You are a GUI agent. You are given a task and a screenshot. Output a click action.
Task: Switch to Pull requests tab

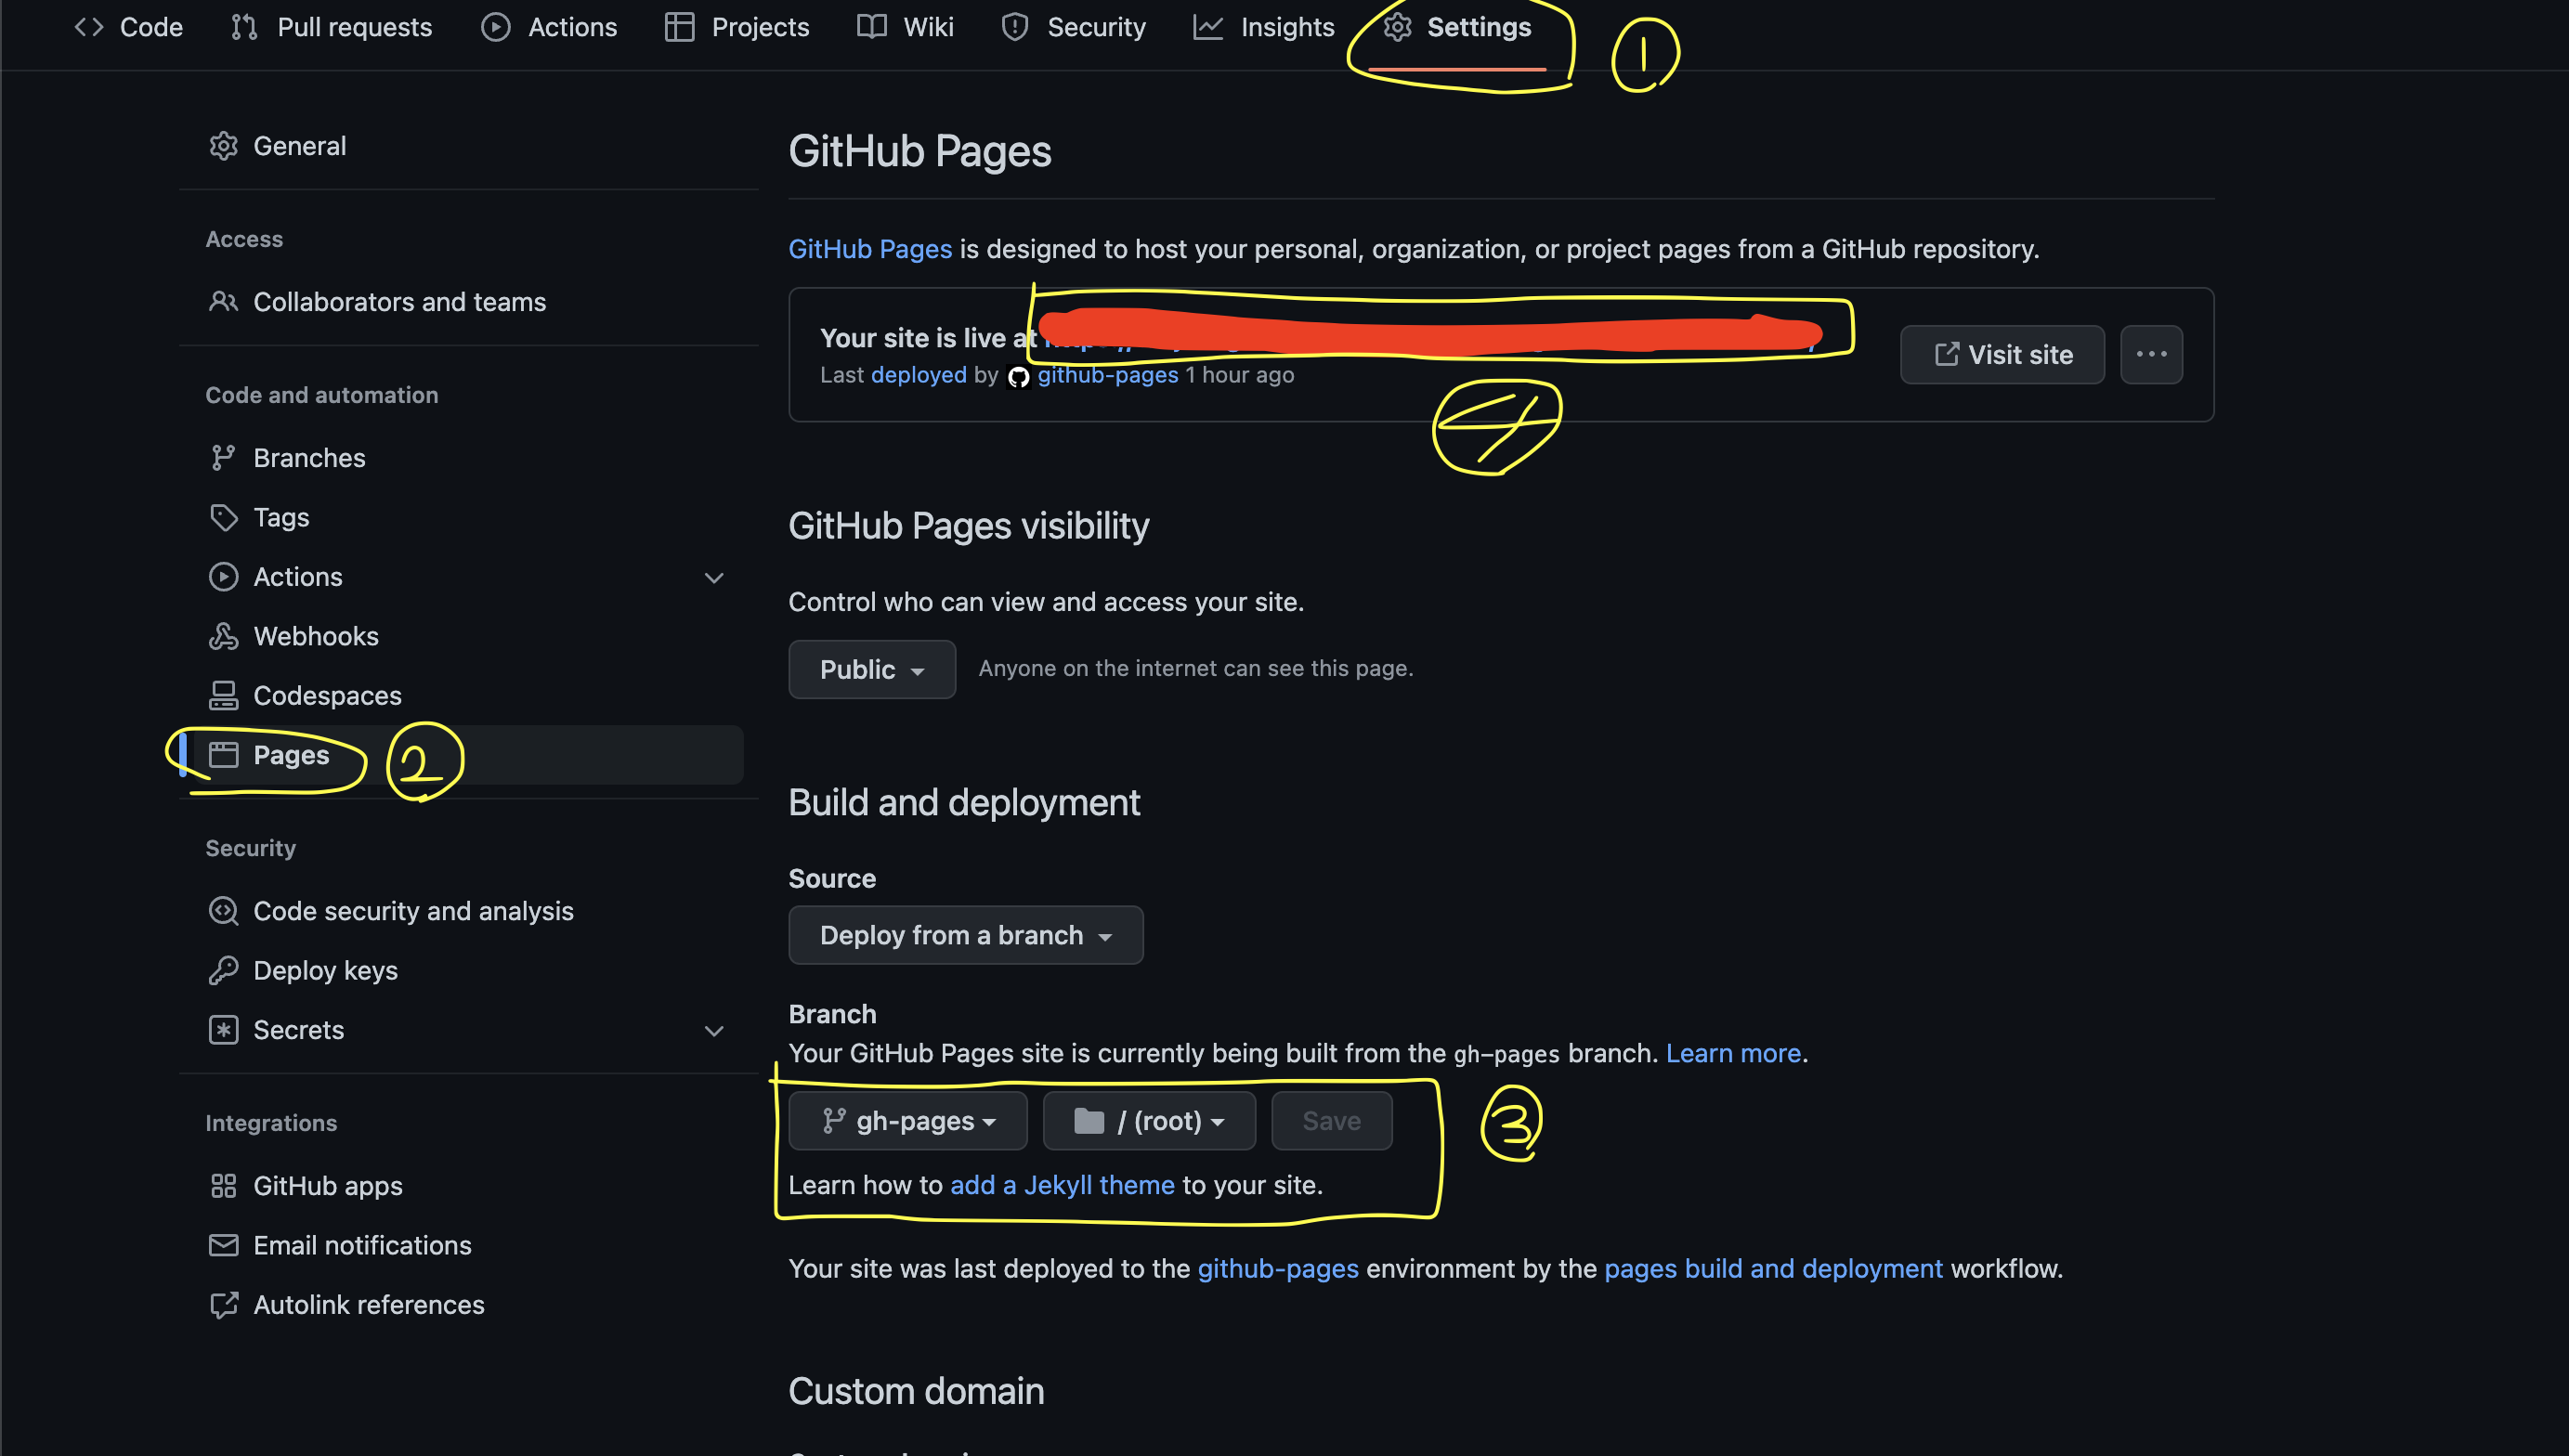331,27
